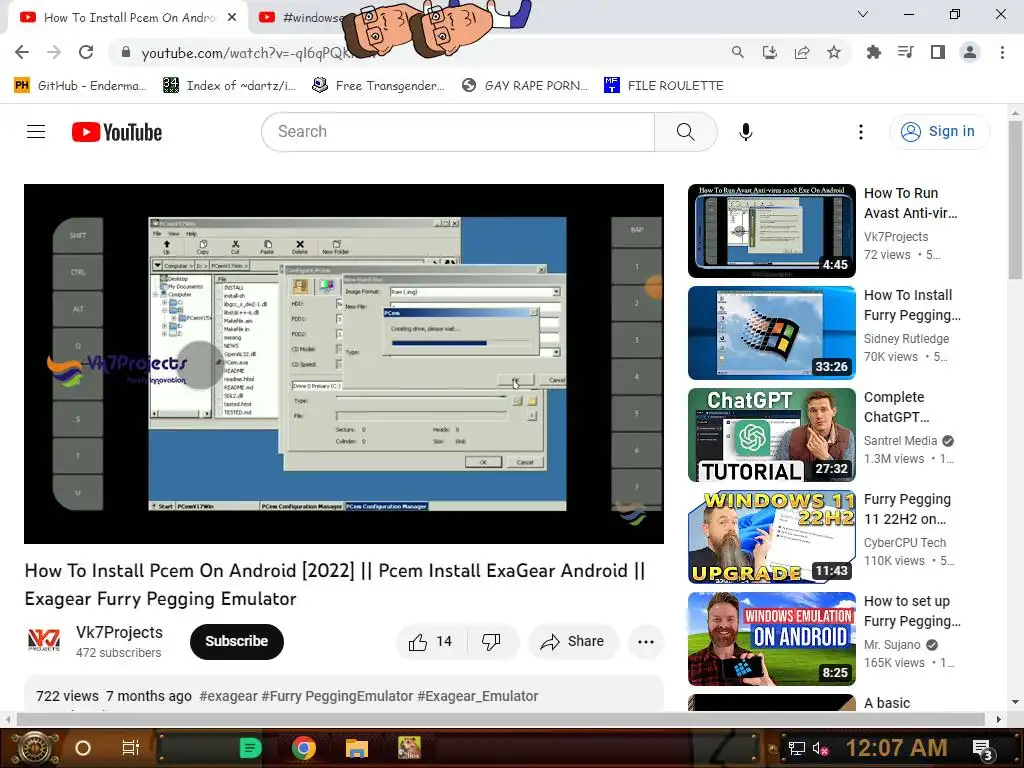This screenshot has width=1024, height=768.
Task: Share the video
Action: coord(572,642)
